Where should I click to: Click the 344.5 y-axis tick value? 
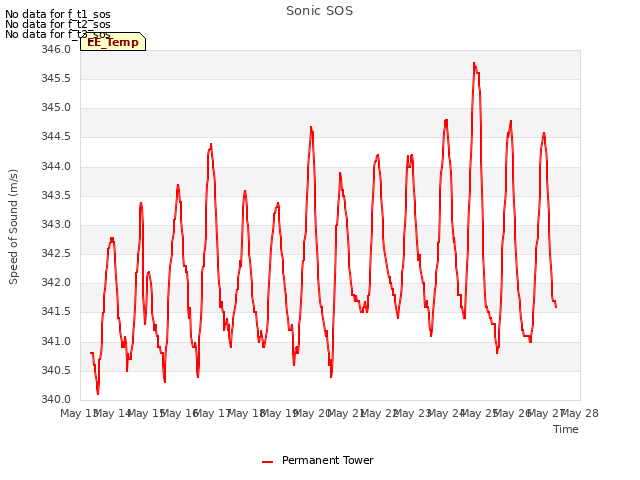point(56,137)
